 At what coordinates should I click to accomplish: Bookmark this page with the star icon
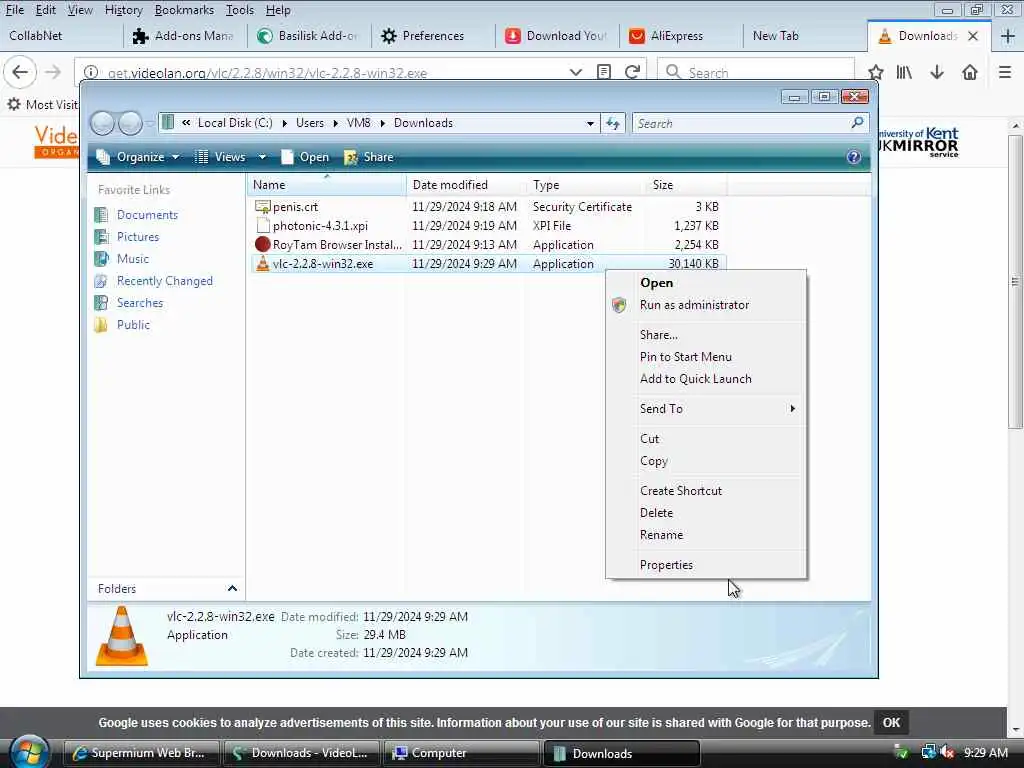point(876,72)
